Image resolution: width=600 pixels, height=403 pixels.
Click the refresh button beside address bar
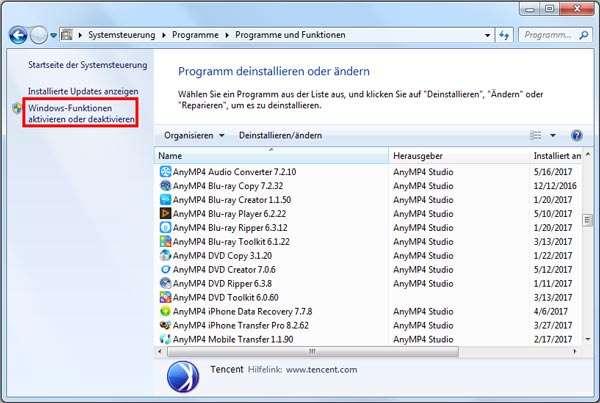click(504, 35)
